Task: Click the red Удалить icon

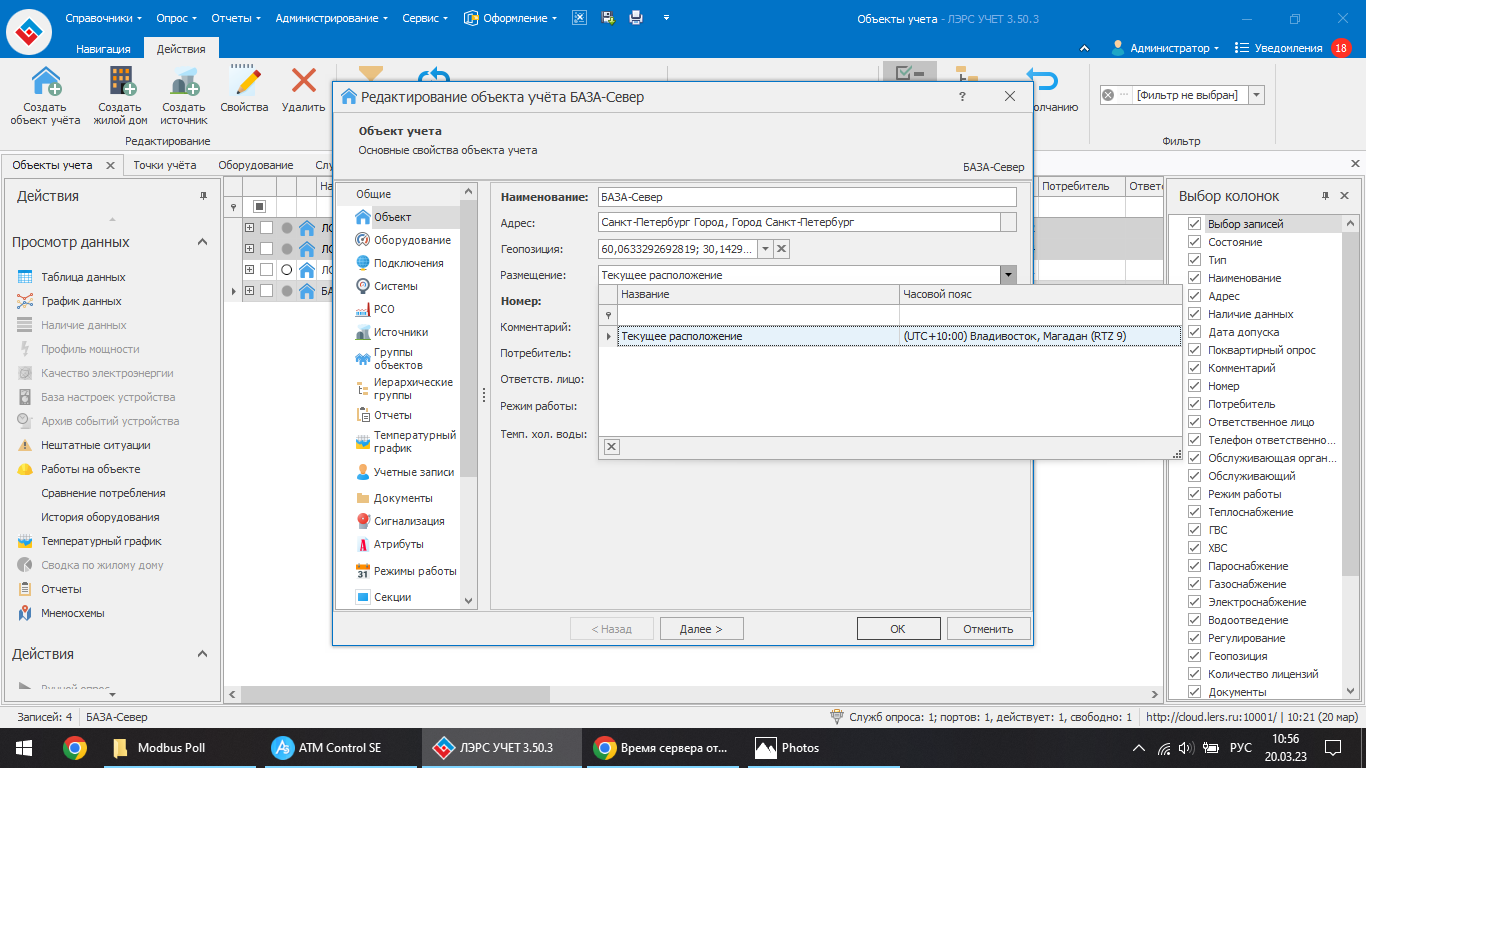Action: [x=304, y=81]
